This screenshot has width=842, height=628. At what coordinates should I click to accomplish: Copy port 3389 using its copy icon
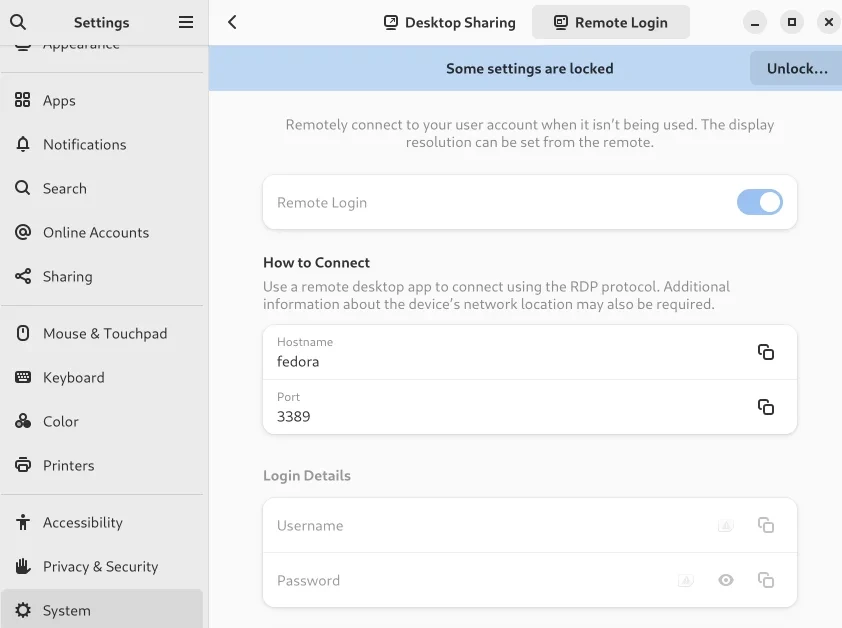[765, 407]
